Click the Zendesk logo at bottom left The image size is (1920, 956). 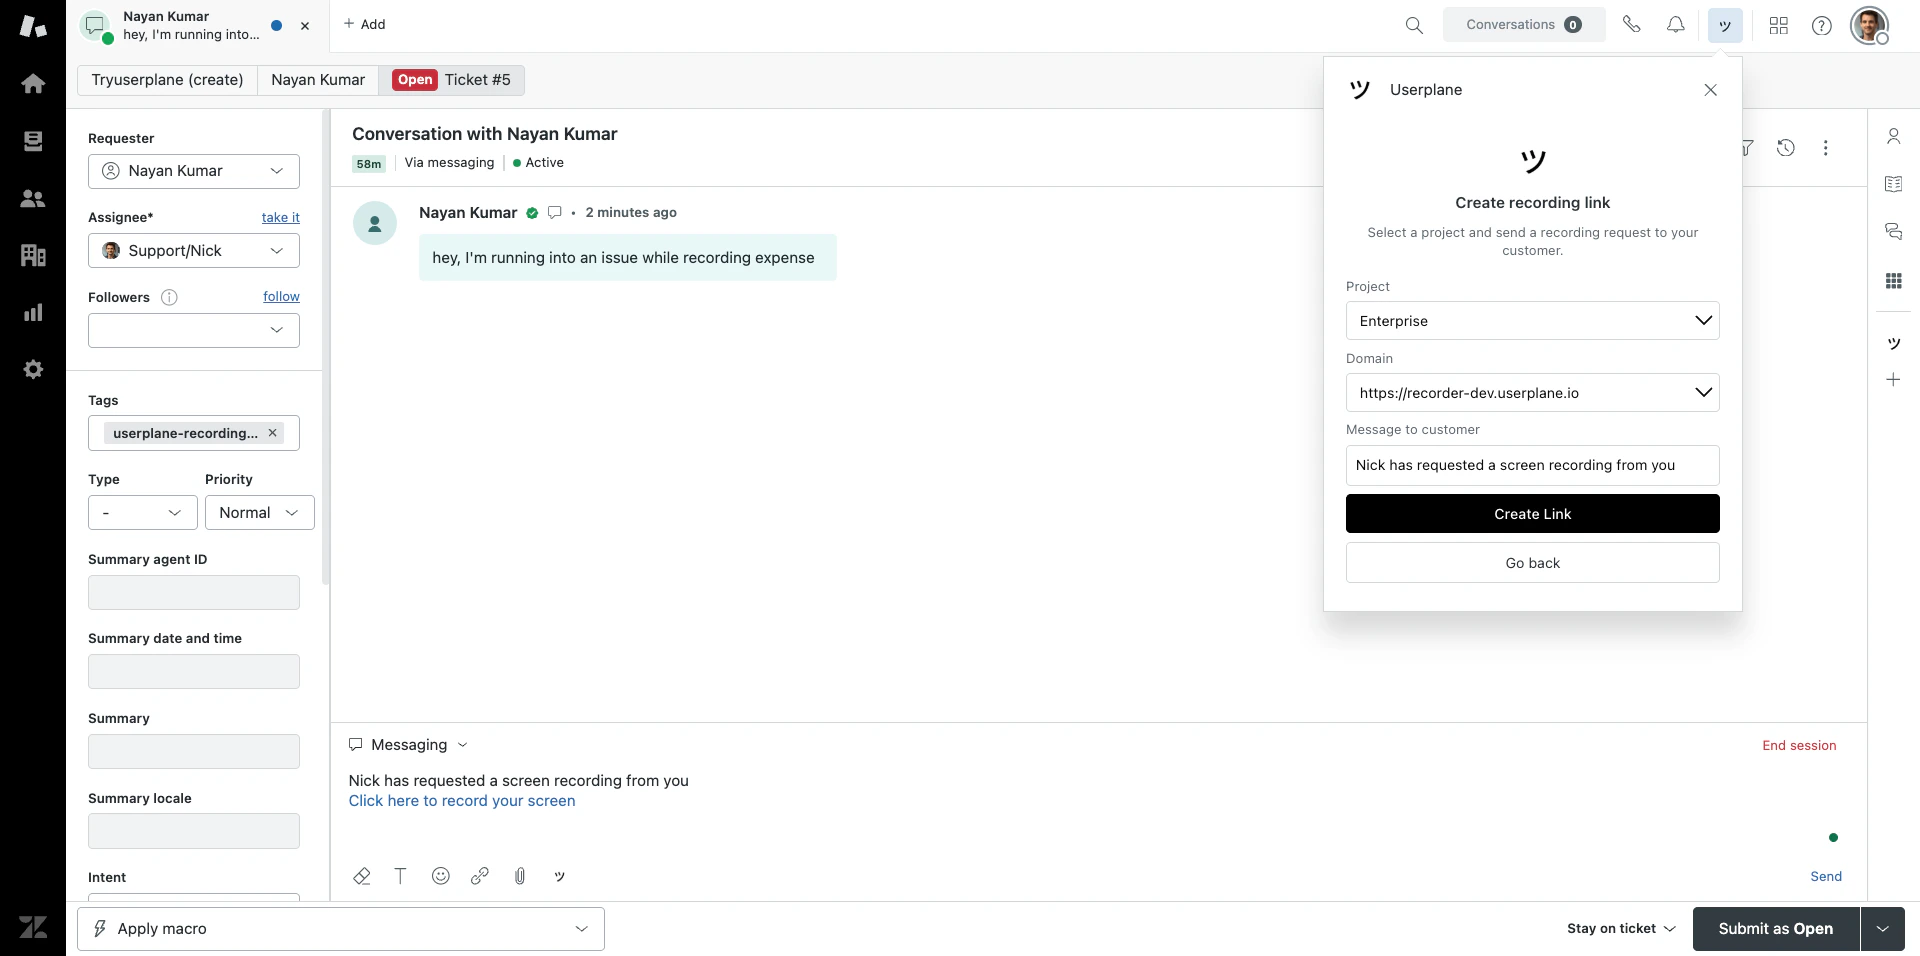33,927
